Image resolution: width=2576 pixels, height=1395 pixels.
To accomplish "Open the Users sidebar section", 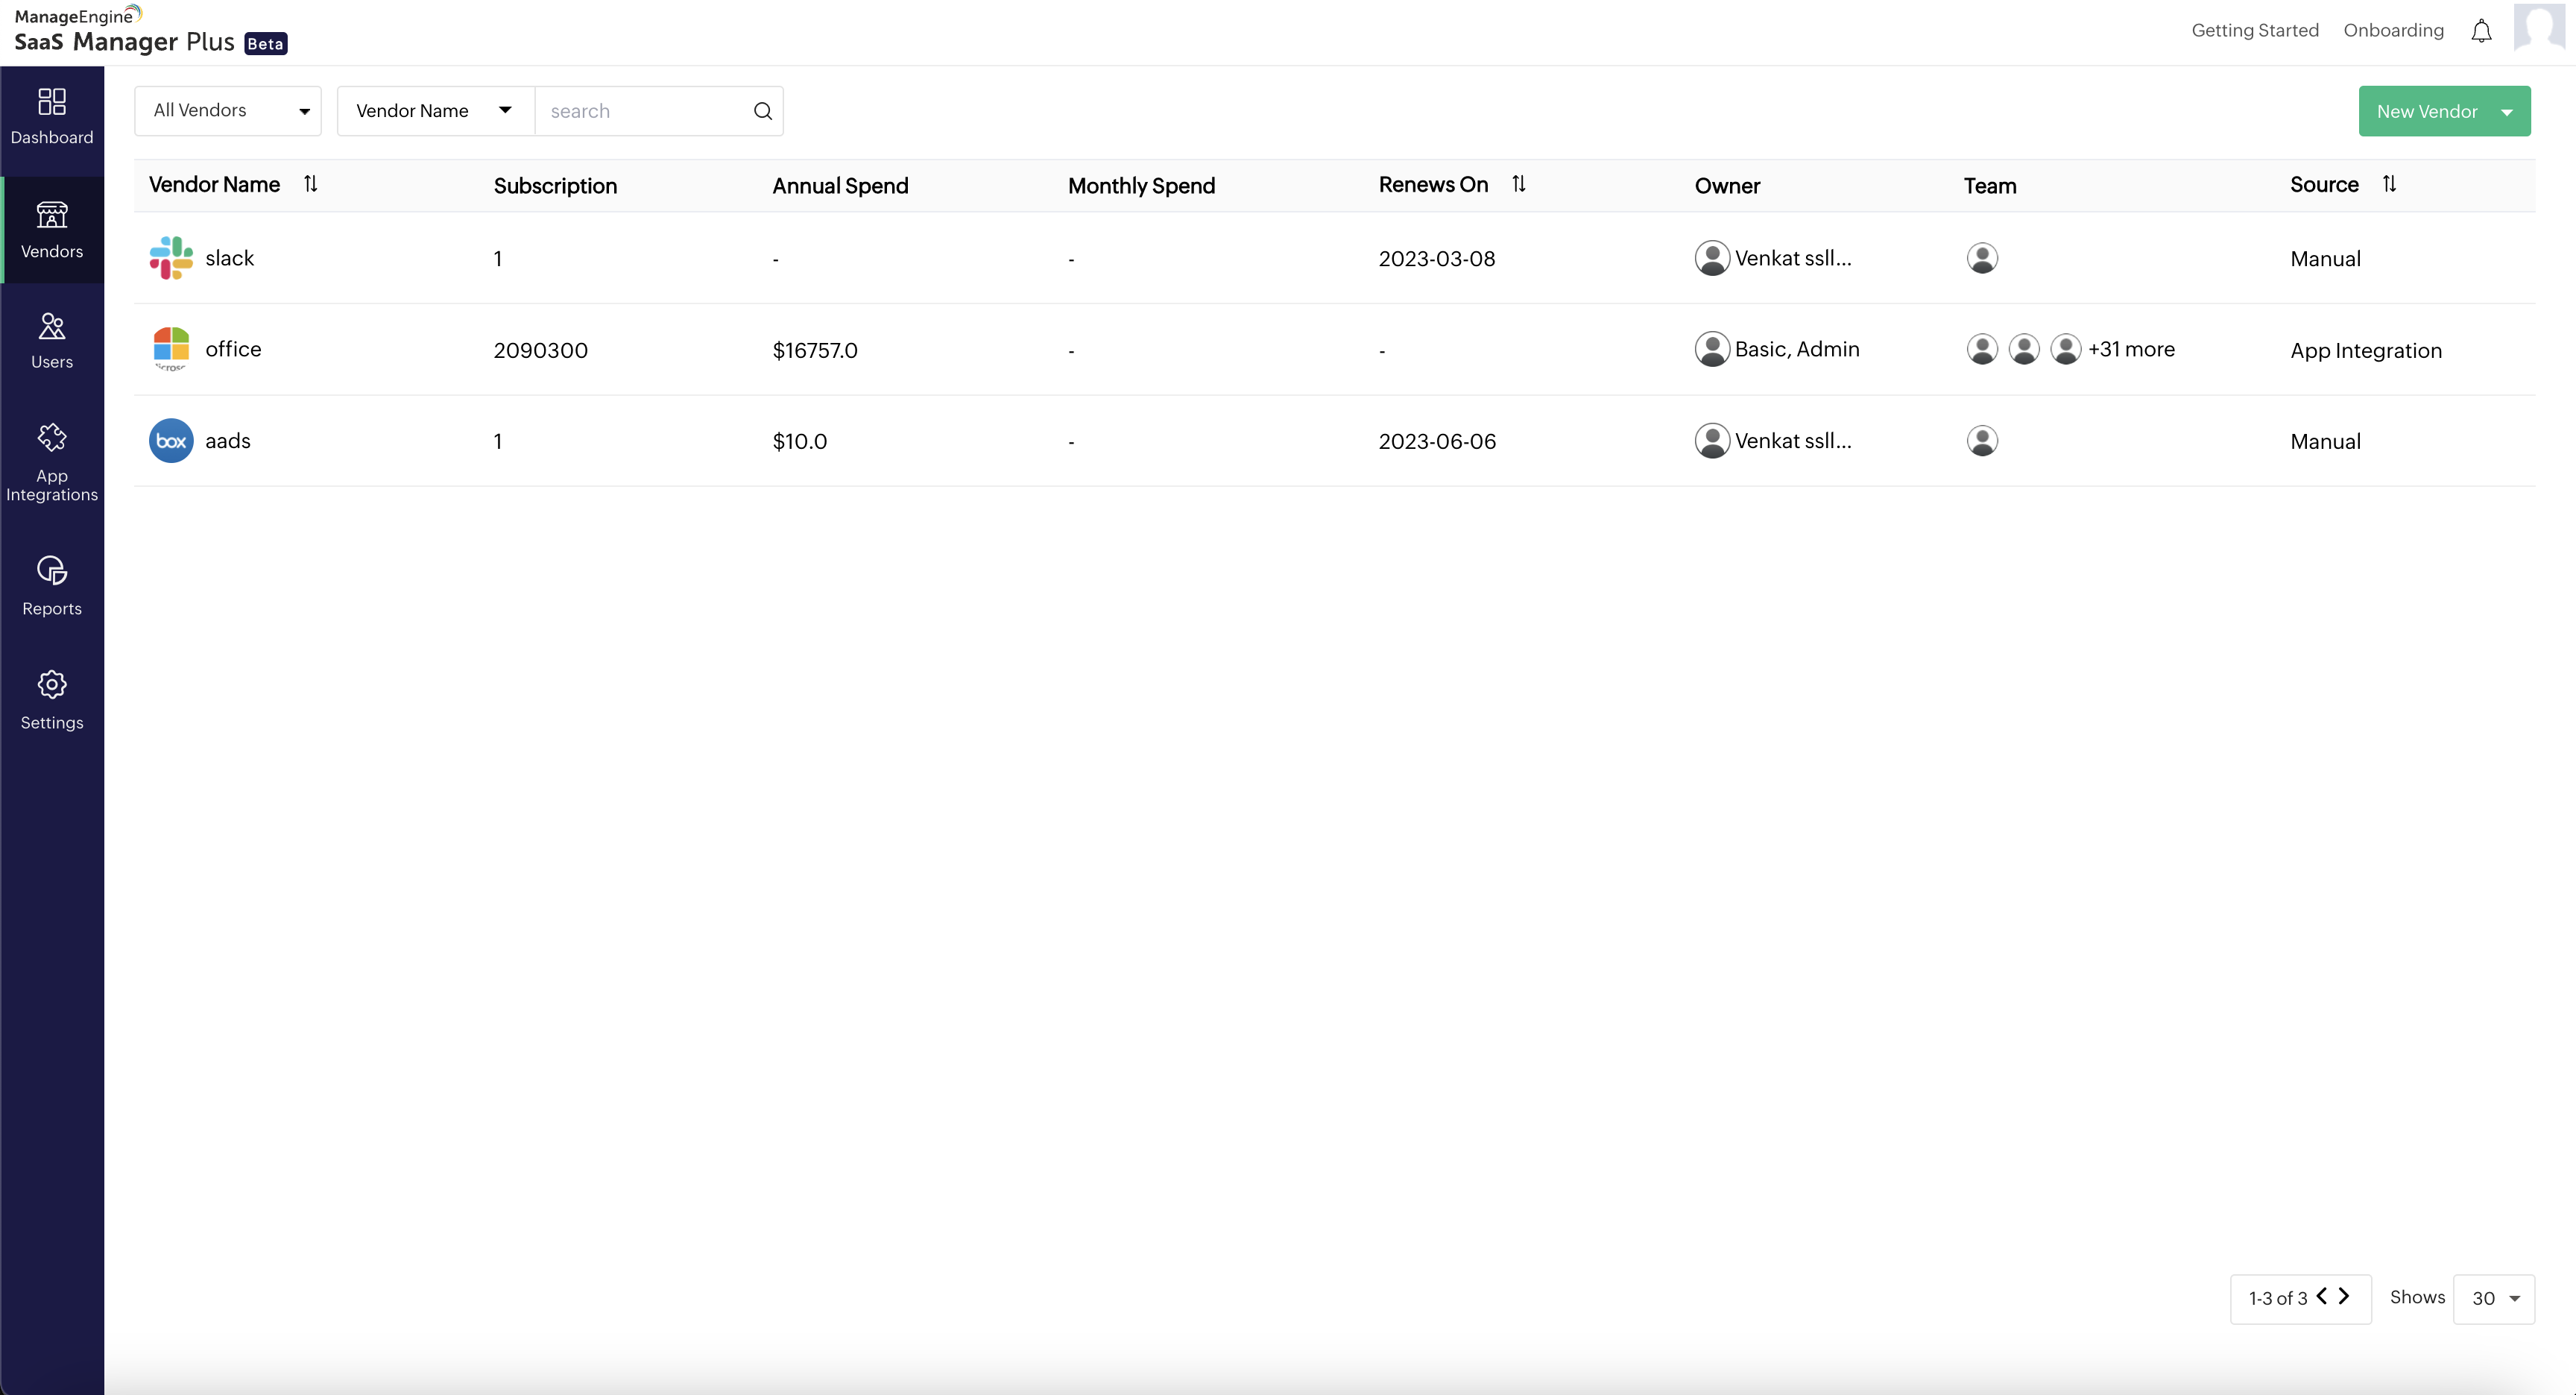I will point(52,341).
